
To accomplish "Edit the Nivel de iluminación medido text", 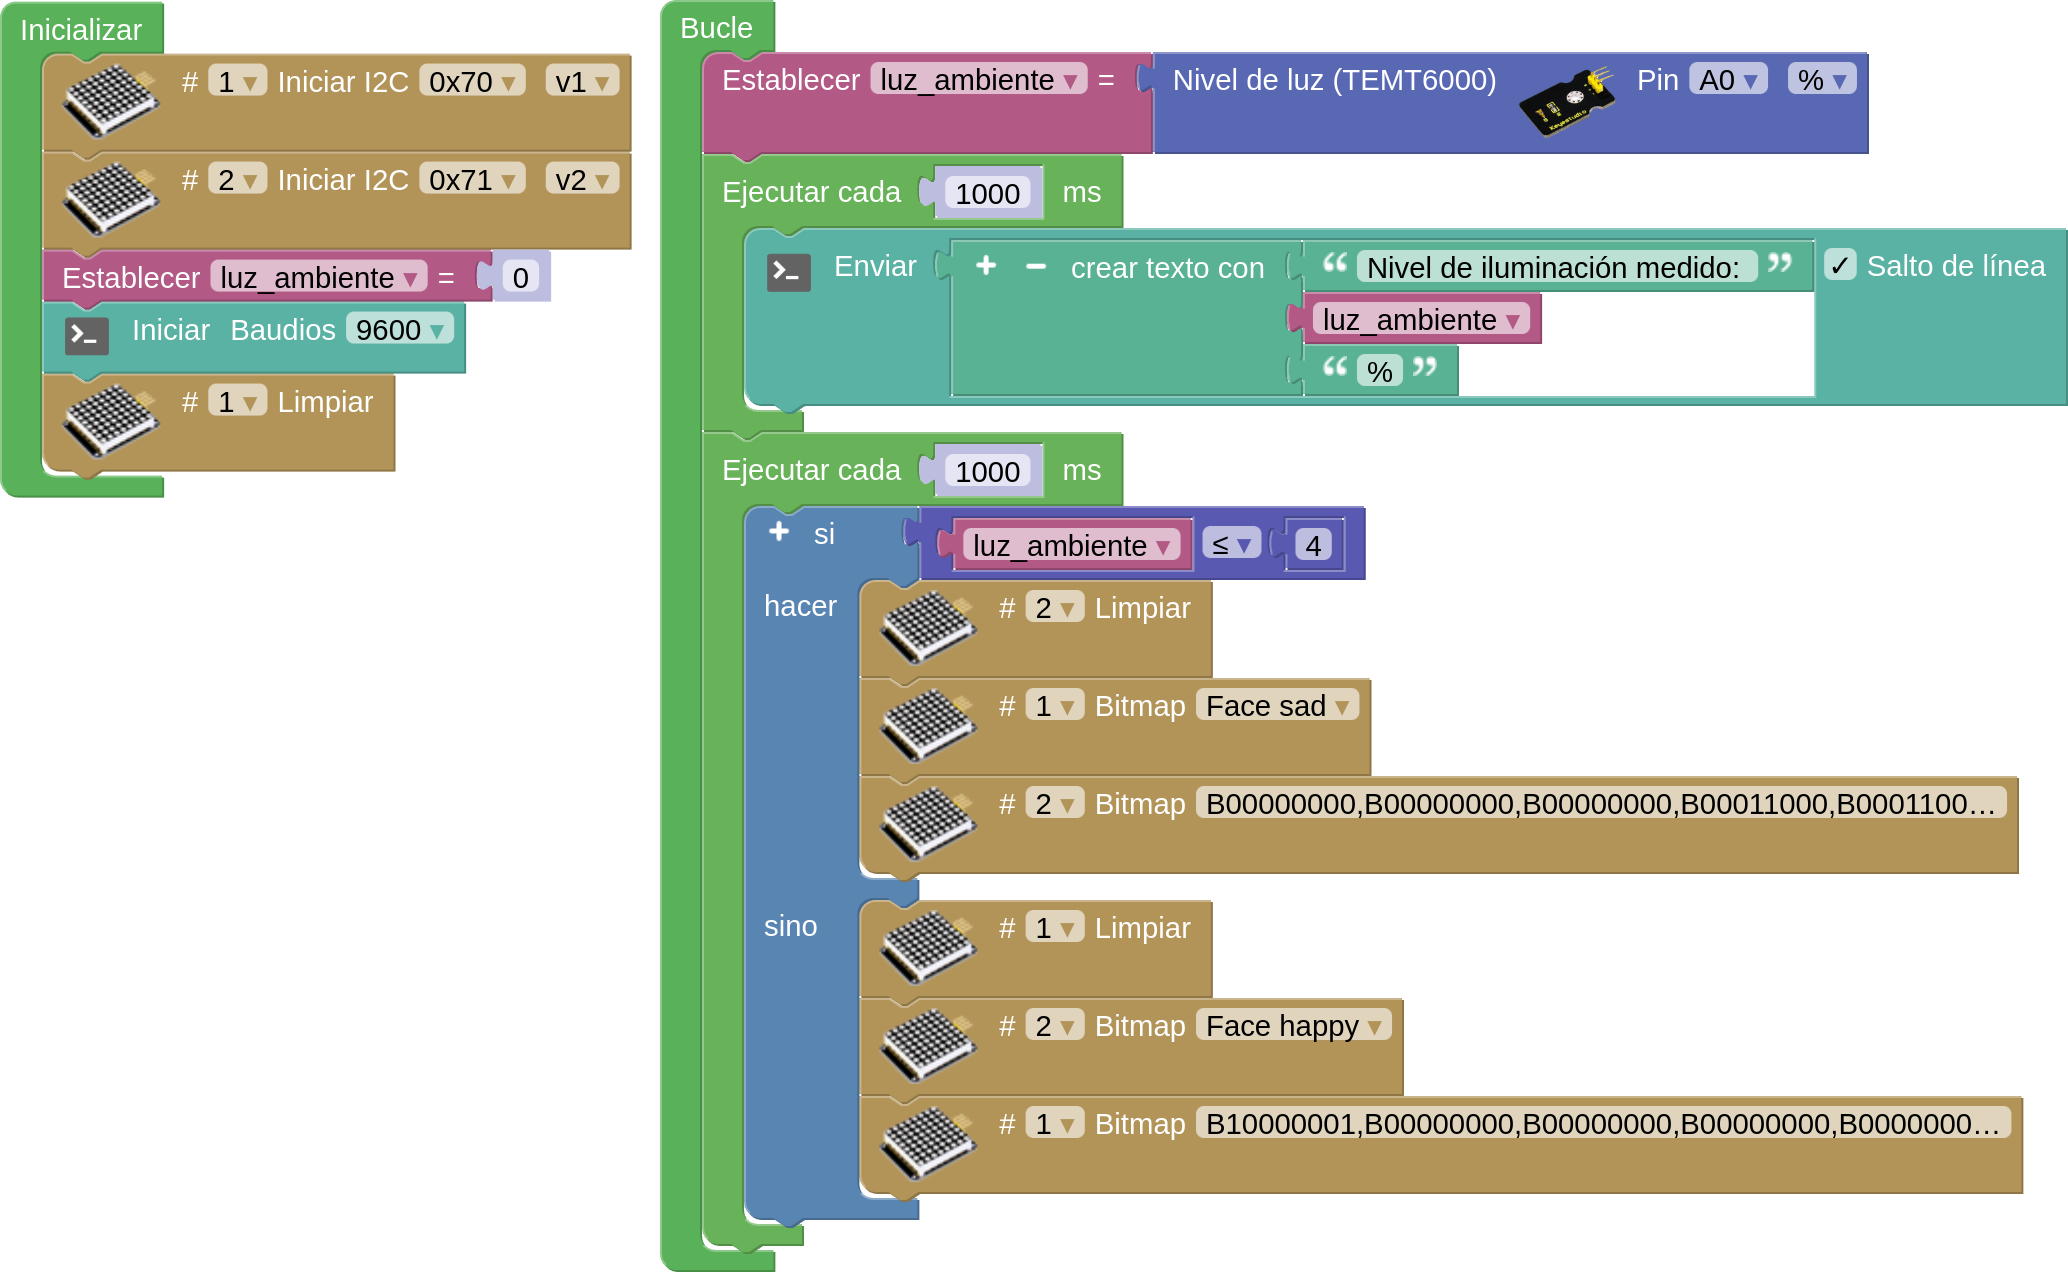I will [x=1553, y=267].
